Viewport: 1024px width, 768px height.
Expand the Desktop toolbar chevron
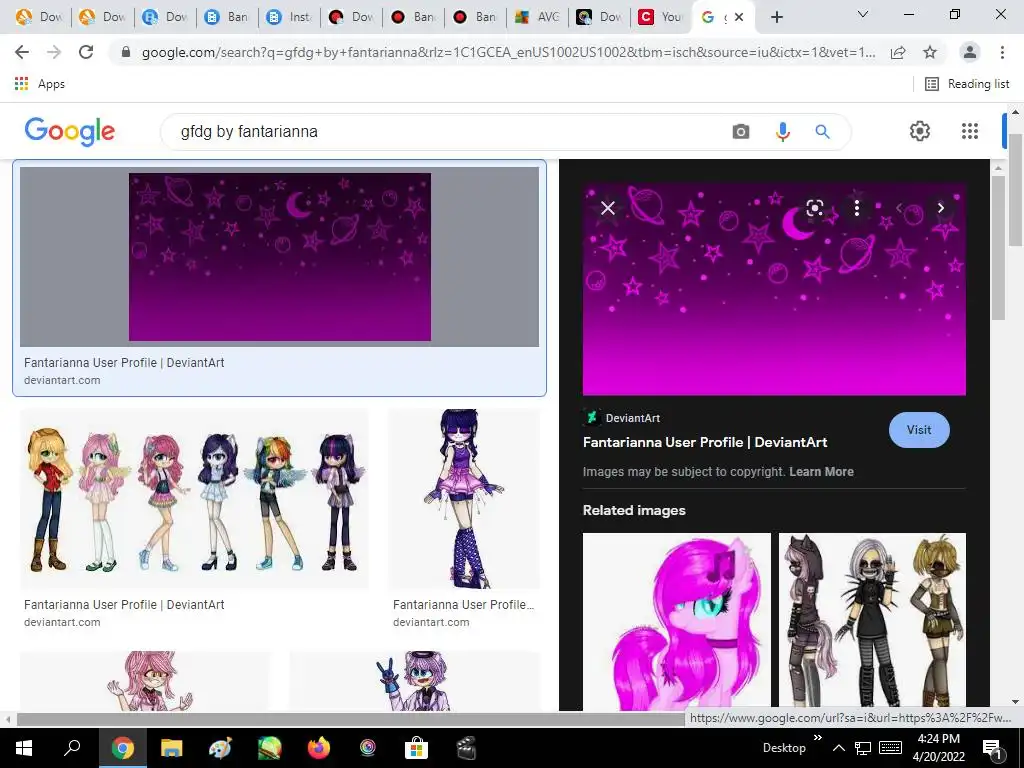[818, 738]
